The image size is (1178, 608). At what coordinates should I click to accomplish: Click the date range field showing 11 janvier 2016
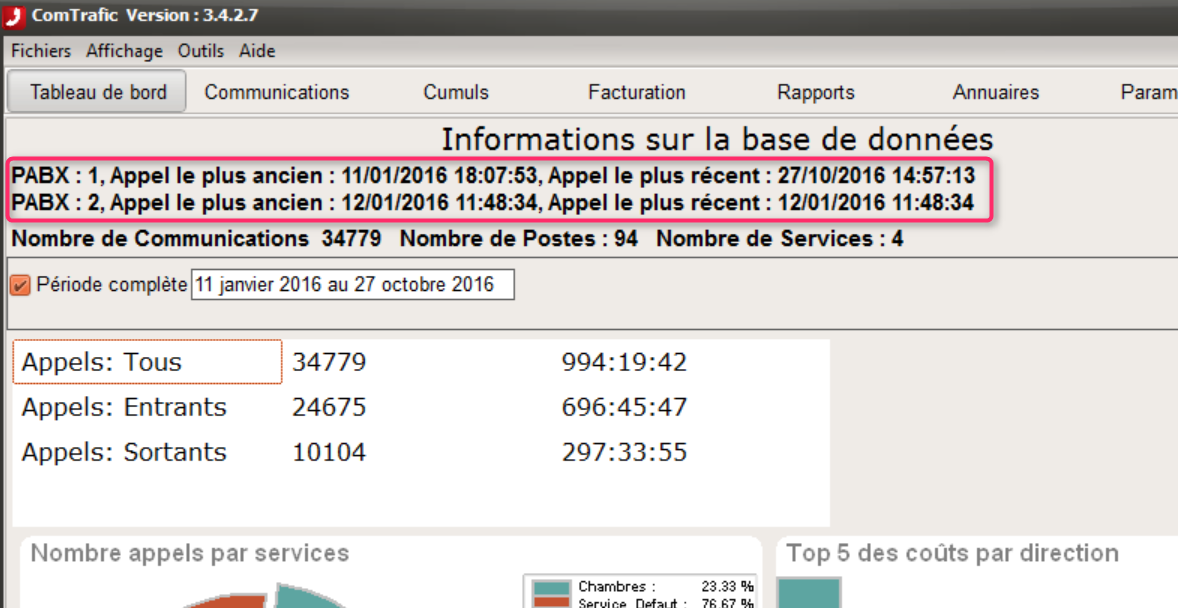[352, 285]
